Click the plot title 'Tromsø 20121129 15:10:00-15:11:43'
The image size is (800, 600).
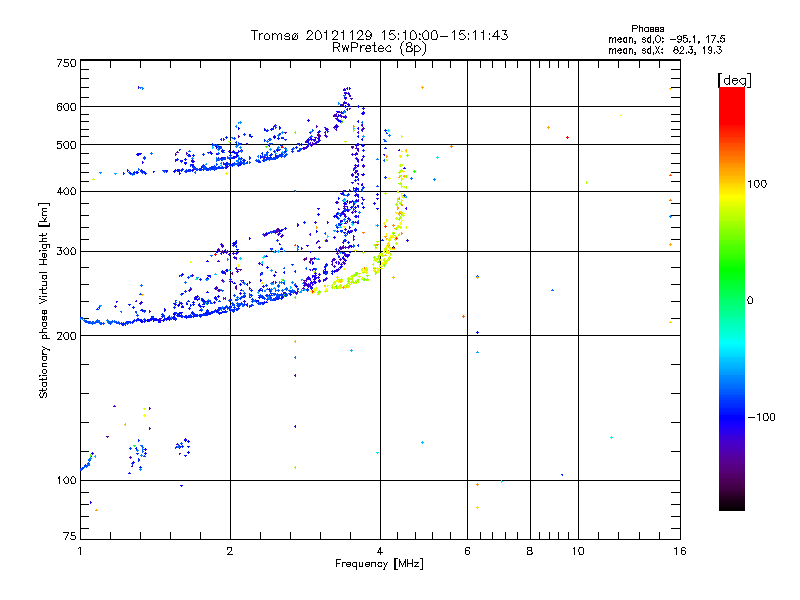click(379, 35)
